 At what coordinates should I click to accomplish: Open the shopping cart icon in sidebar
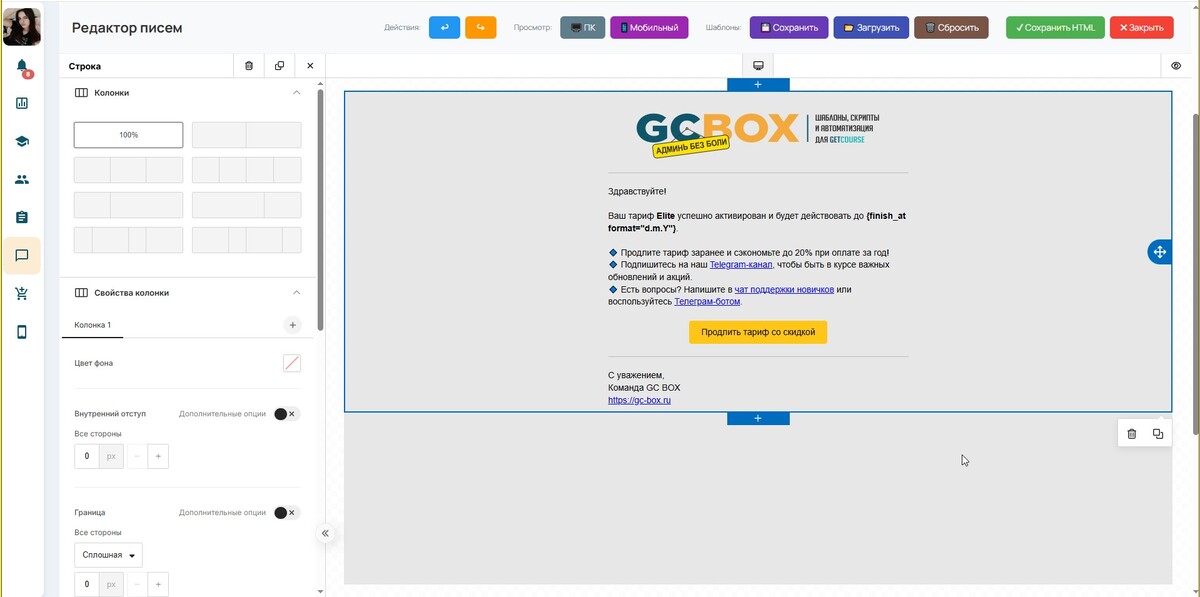click(x=22, y=294)
